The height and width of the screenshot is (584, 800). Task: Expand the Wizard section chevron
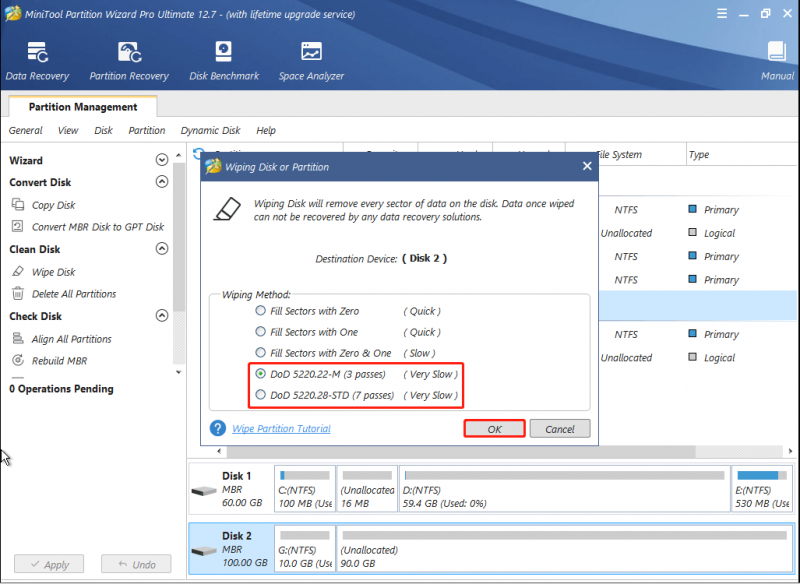point(162,160)
